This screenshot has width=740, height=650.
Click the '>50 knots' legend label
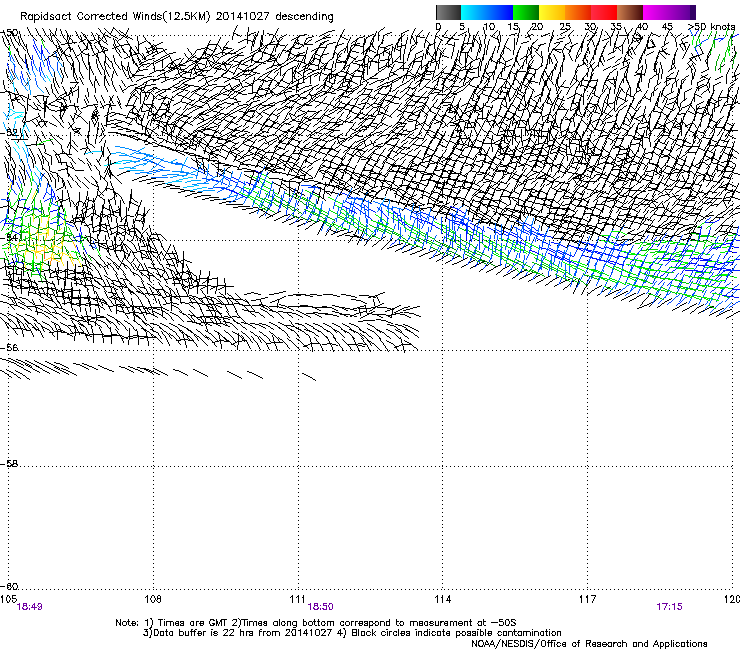tap(711, 26)
